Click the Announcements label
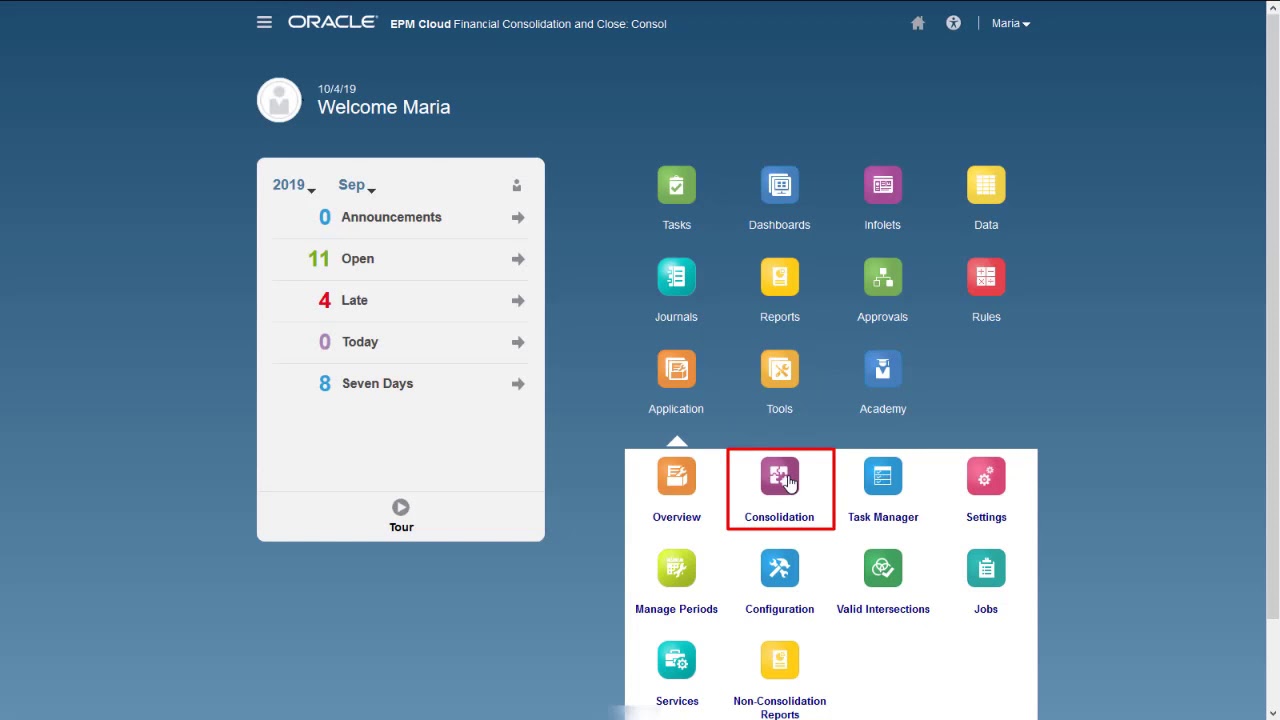The height and width of the screenshot is (720, 1280). pyautogui.click(x=391, y=217)
